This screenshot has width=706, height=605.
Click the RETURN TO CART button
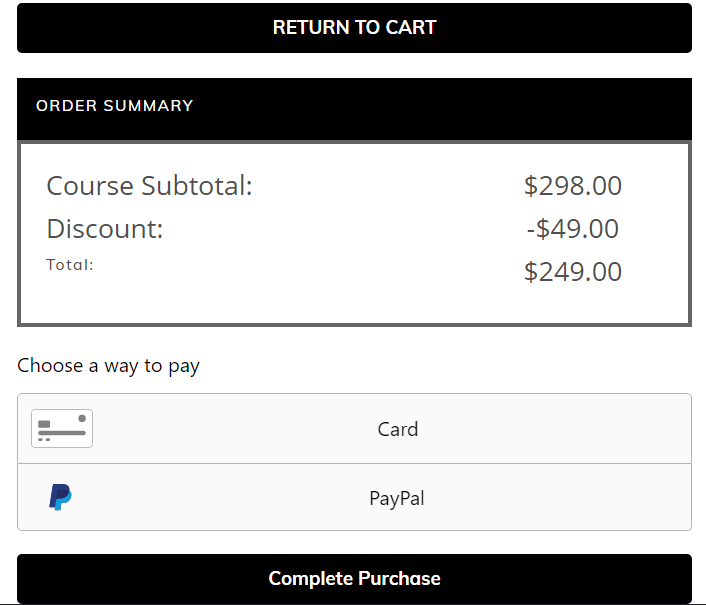click(x=354, y=28)
